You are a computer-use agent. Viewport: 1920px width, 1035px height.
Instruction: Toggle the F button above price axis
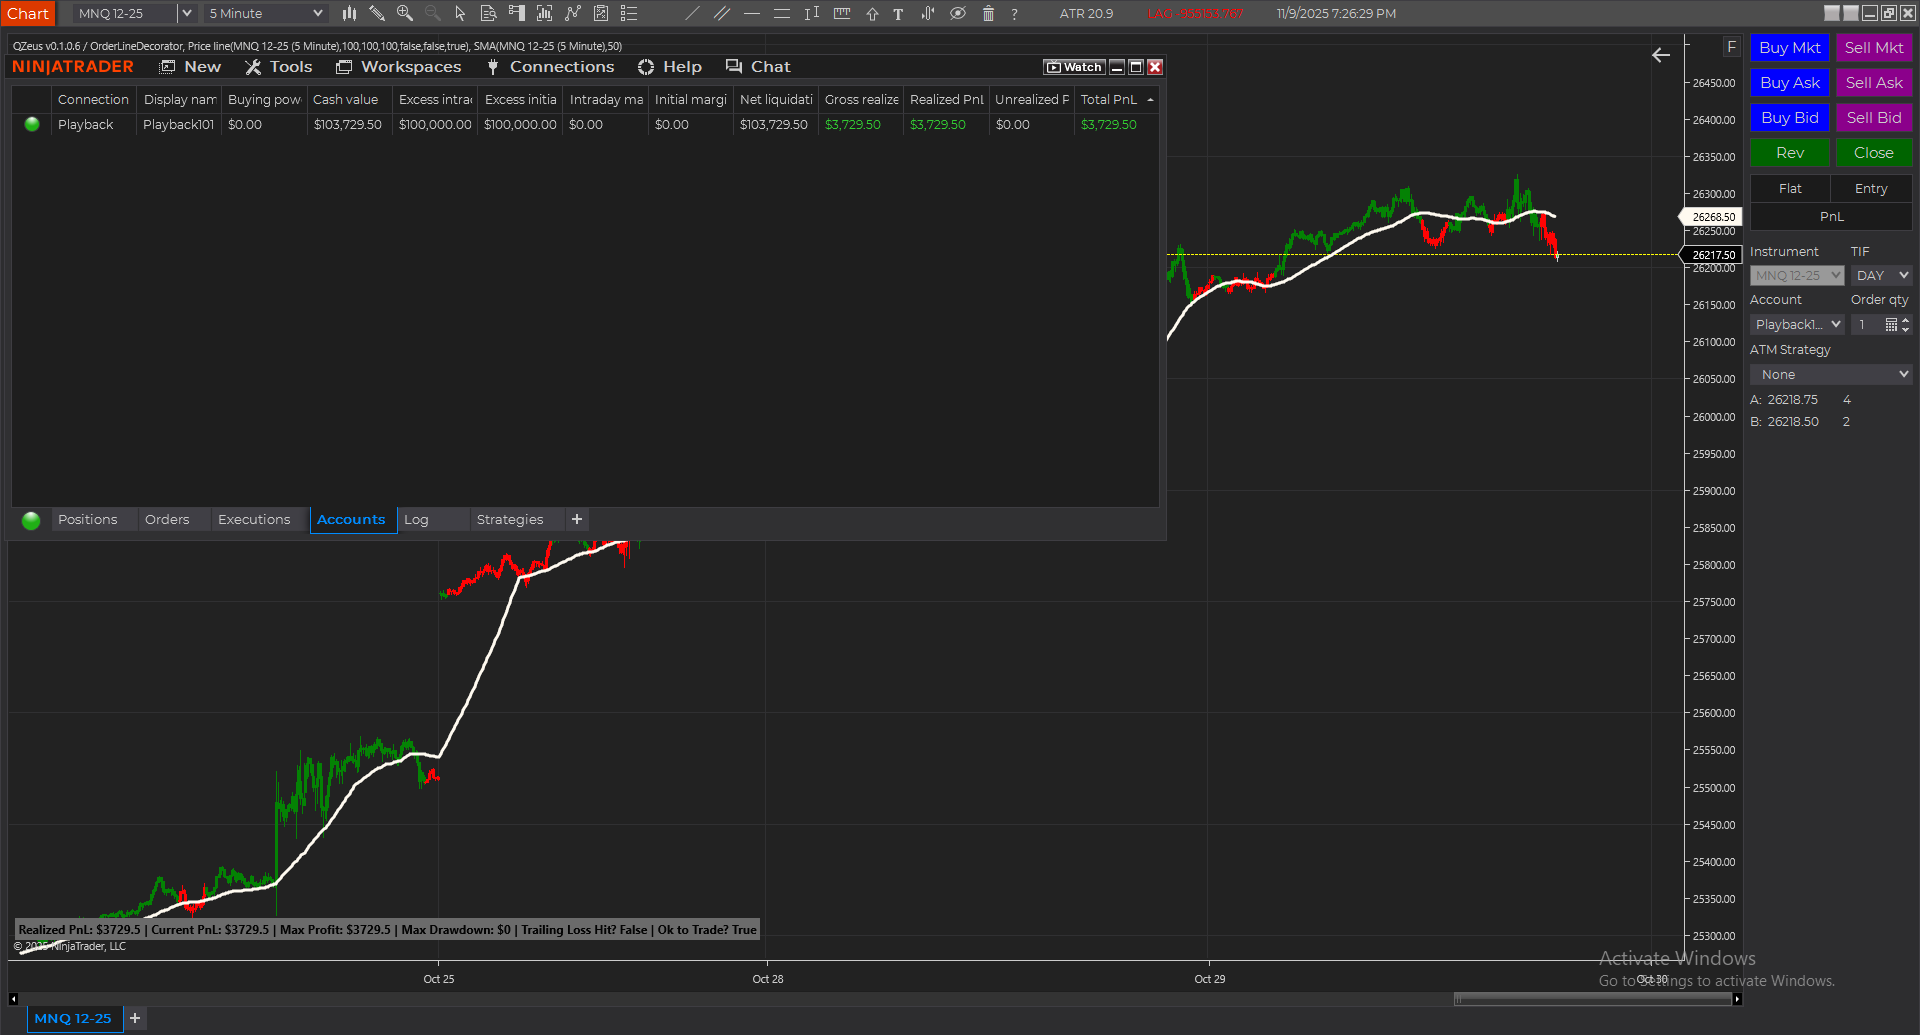[1731, 47]
